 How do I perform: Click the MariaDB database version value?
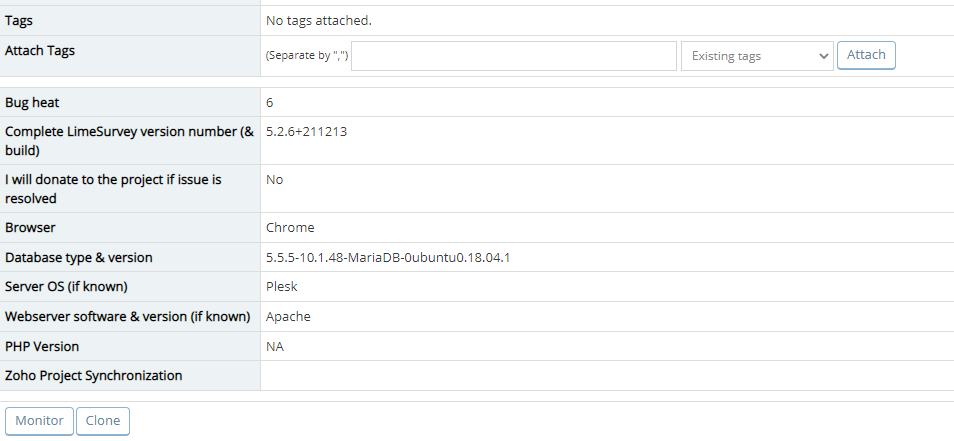(388, 257)
